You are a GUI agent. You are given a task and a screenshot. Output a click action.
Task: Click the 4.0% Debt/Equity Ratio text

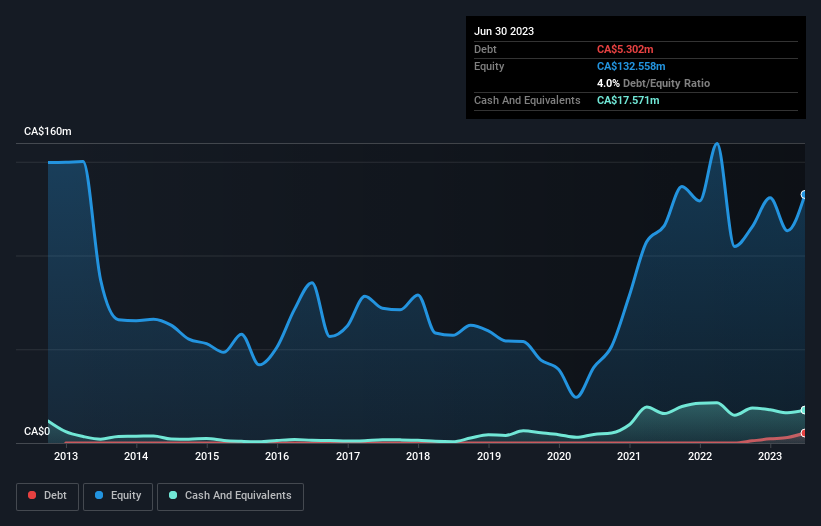pos(653,83)
